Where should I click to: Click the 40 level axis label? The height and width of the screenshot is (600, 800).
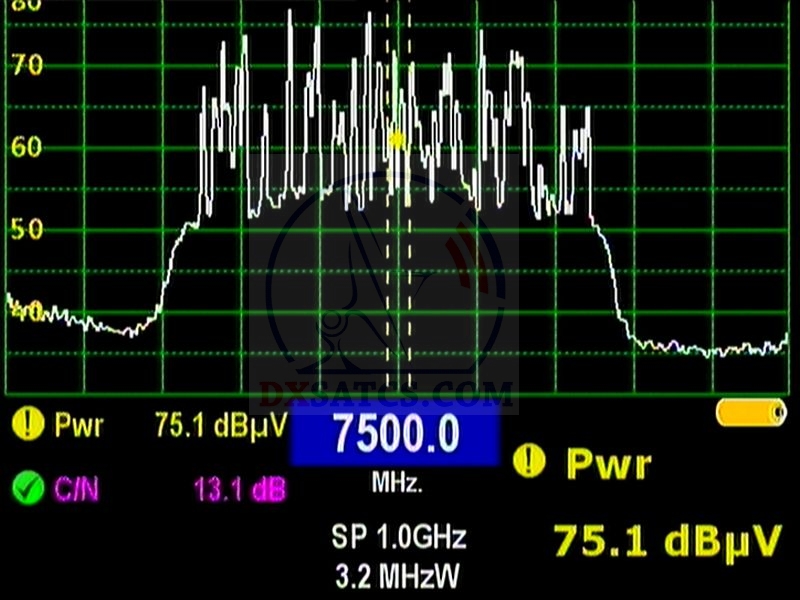point(25,312)
